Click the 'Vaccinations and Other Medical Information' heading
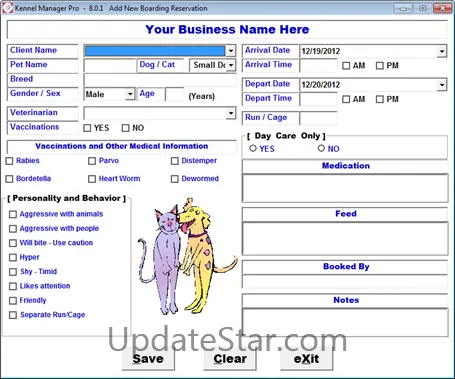The width and height of the screenshot is (455, 379). coord(122,146)
